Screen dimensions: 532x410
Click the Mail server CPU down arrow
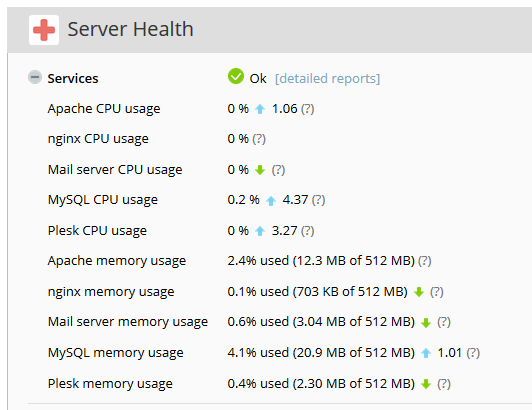click(260, 170)
